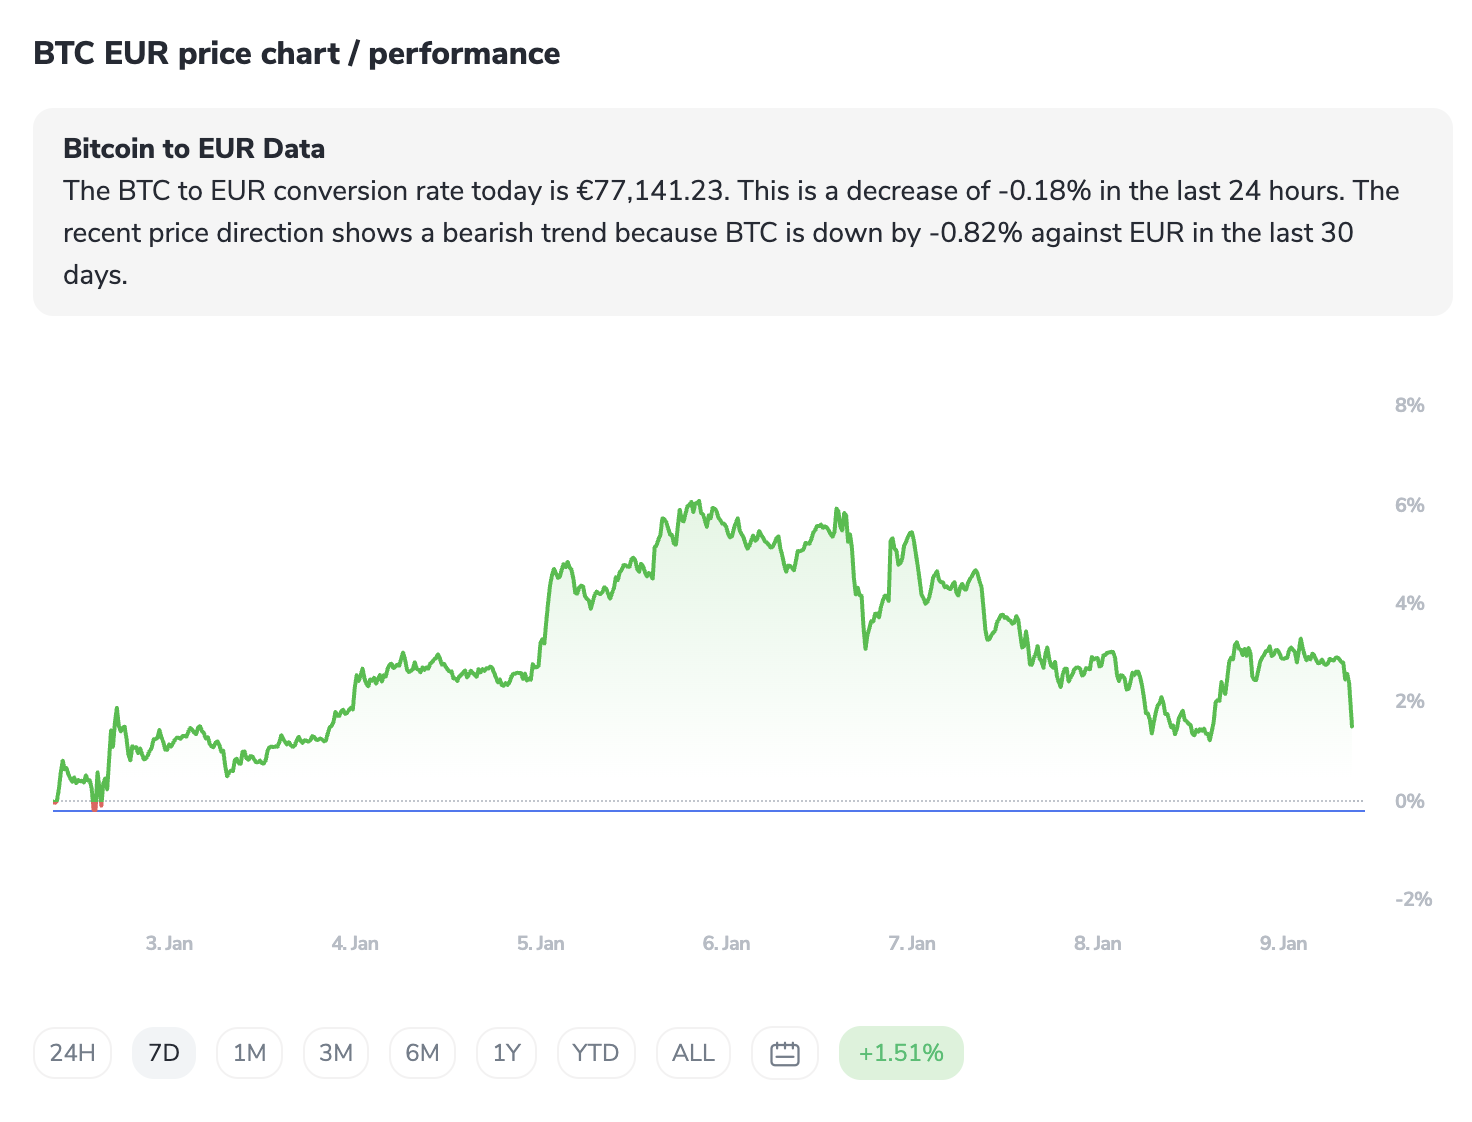Choose the 1Y chart period

(x=507, y=1053)
